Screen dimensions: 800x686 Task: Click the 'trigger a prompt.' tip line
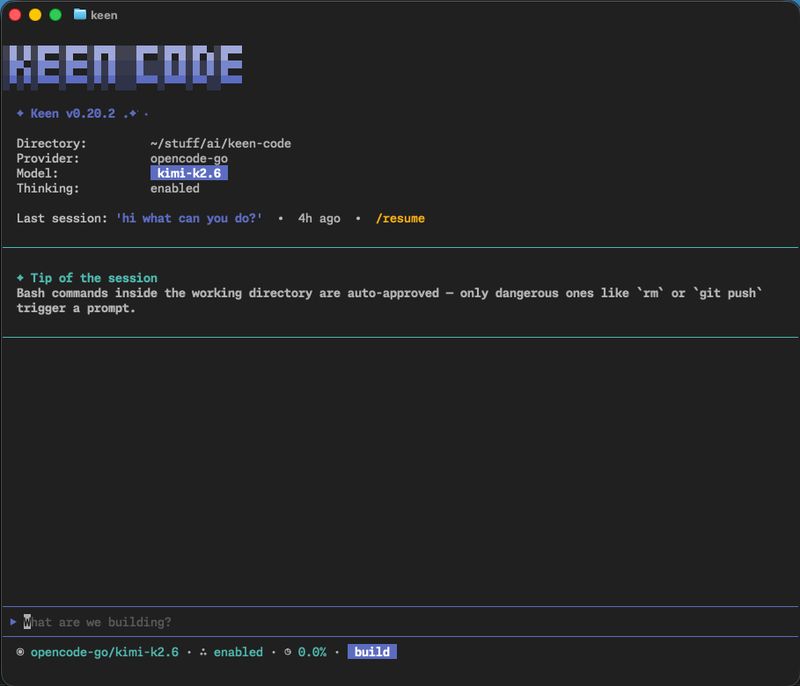76,308
